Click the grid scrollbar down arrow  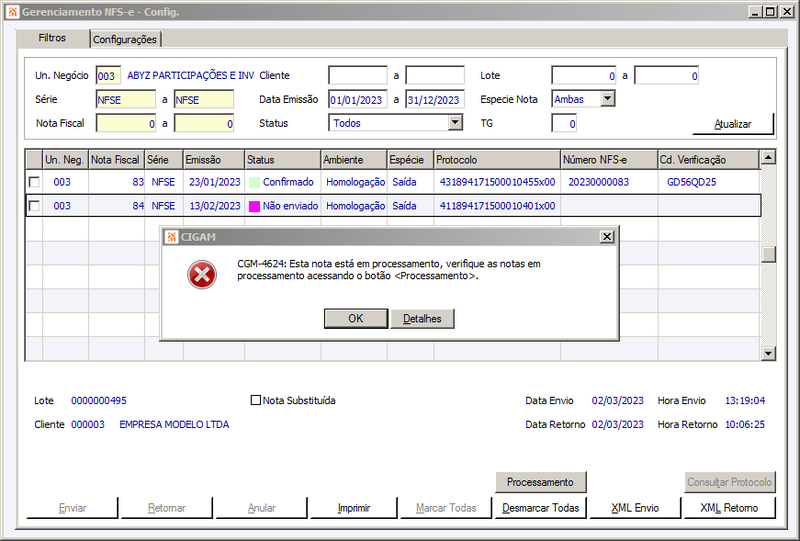click(768, 353)
